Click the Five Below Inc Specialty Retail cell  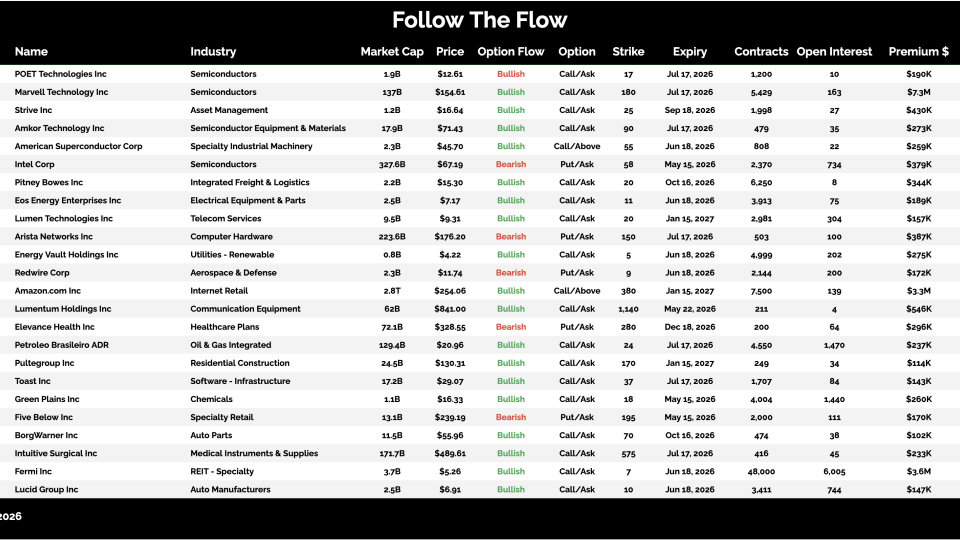point(222,417)
